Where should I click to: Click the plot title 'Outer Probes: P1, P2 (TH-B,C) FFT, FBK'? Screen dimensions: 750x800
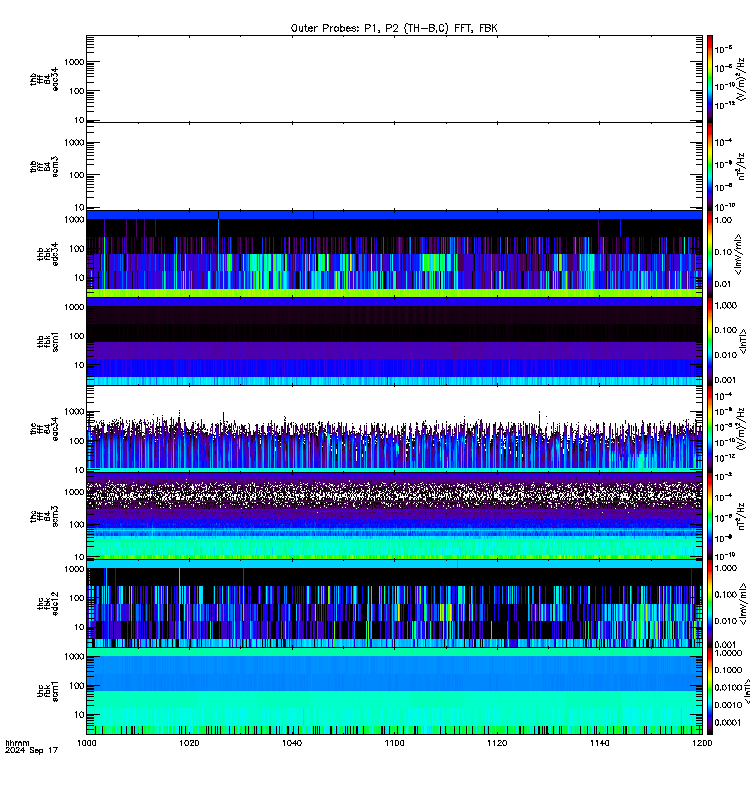tap(394, 28)
